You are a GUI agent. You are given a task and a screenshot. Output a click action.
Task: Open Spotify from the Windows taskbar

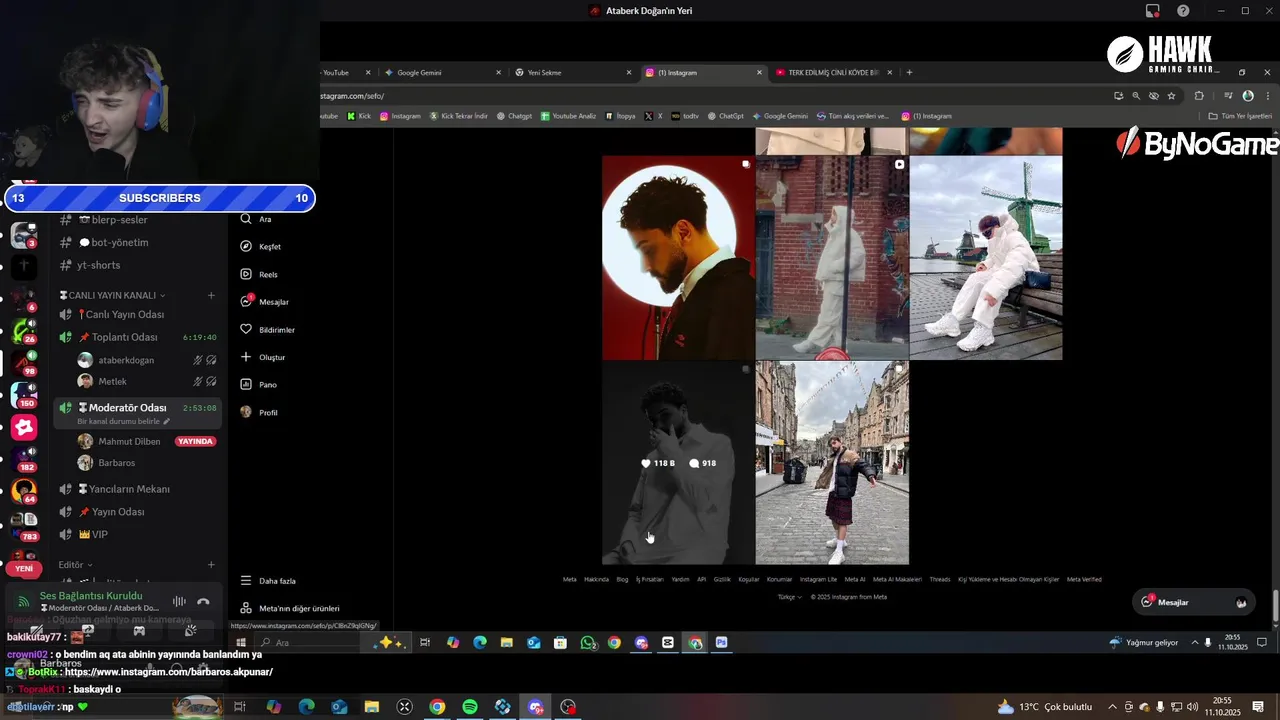tap(470, 707)
